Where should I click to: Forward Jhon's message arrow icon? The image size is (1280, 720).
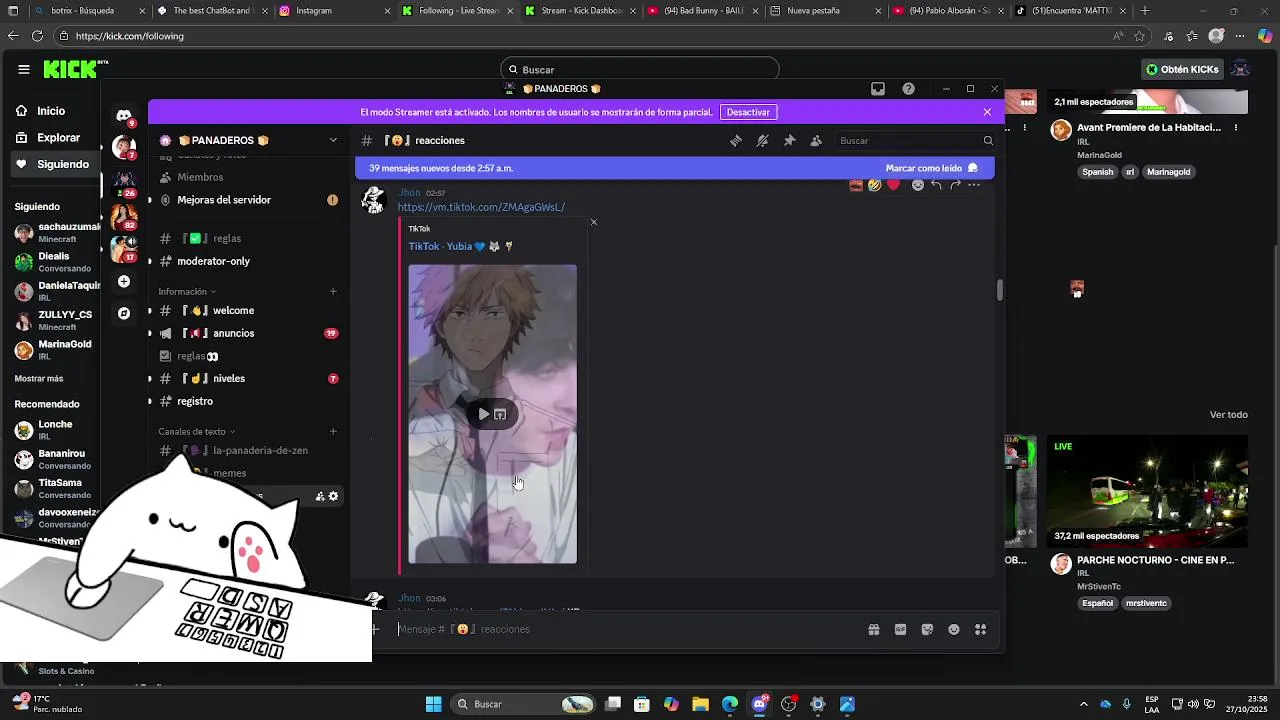tap(955, 185)
